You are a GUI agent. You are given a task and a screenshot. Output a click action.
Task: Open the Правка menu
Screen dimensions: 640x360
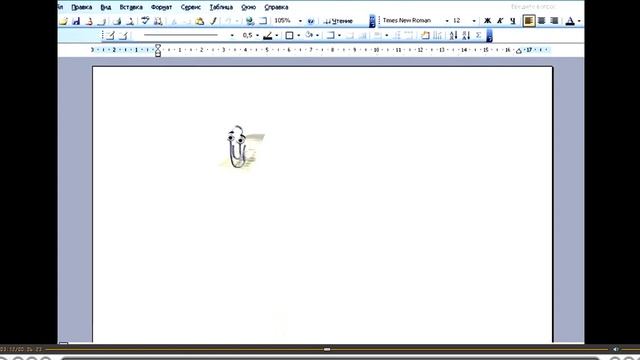(x=82, y=7)
